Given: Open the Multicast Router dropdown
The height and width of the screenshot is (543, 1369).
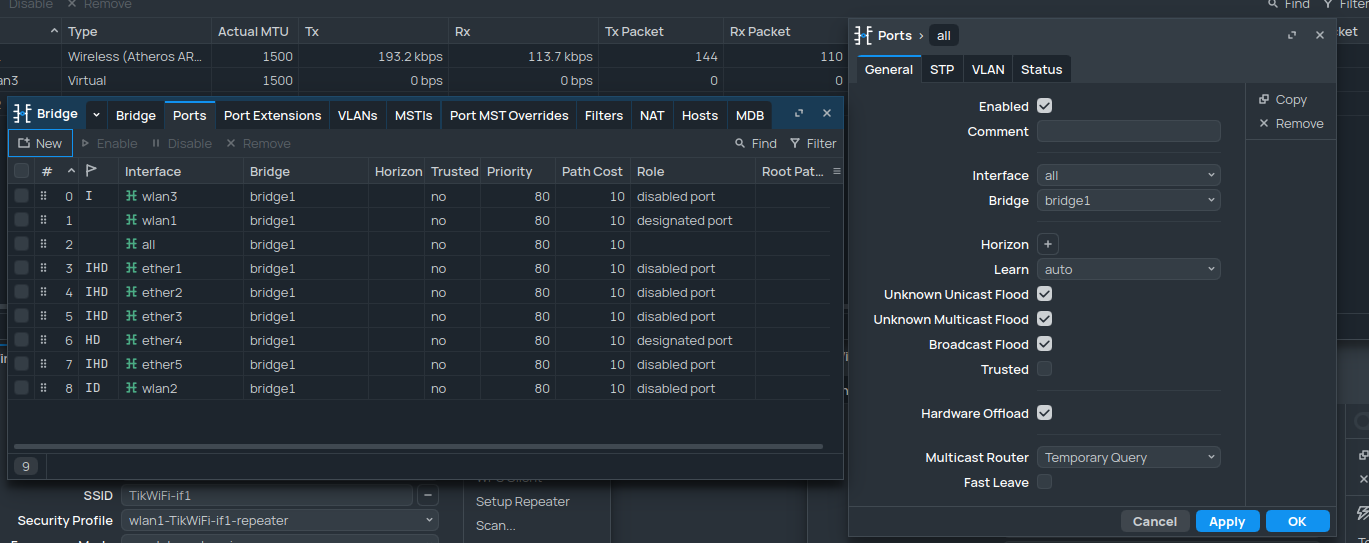Looking at the screenshot, I should pos(1128,457).
